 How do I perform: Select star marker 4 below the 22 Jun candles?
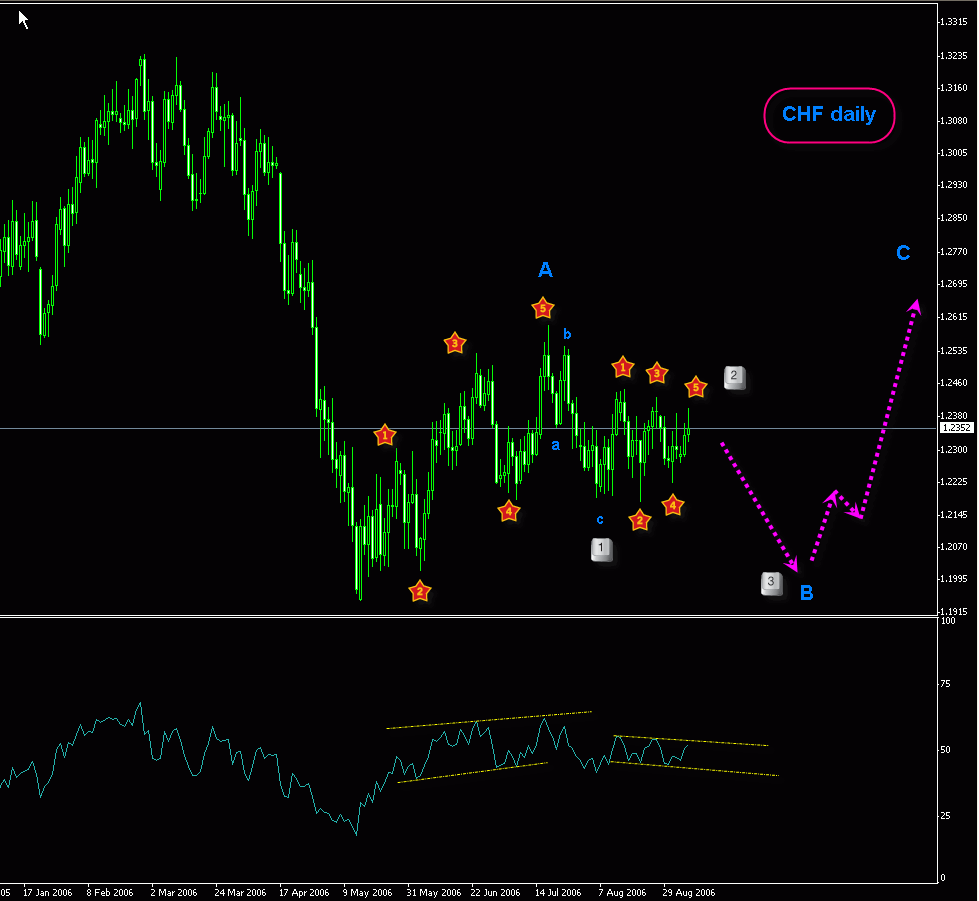tap(509, 511)
